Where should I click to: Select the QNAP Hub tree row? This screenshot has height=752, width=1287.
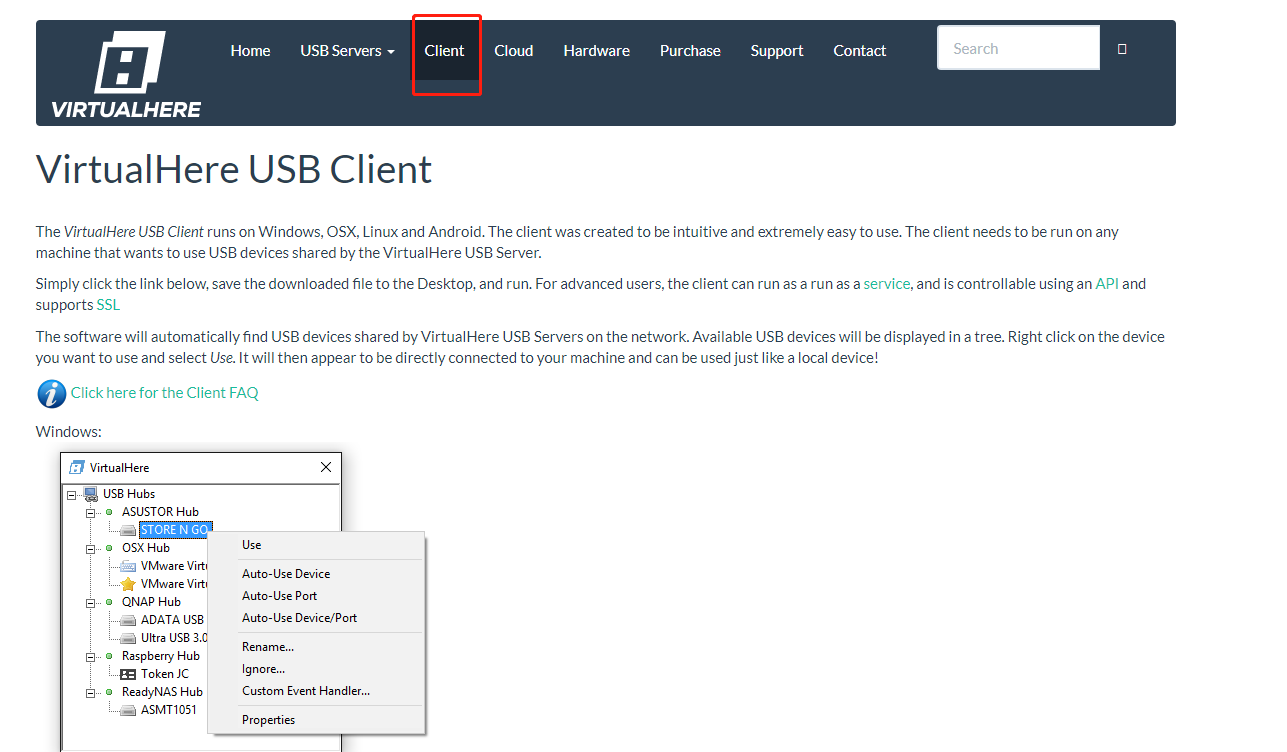151,602
